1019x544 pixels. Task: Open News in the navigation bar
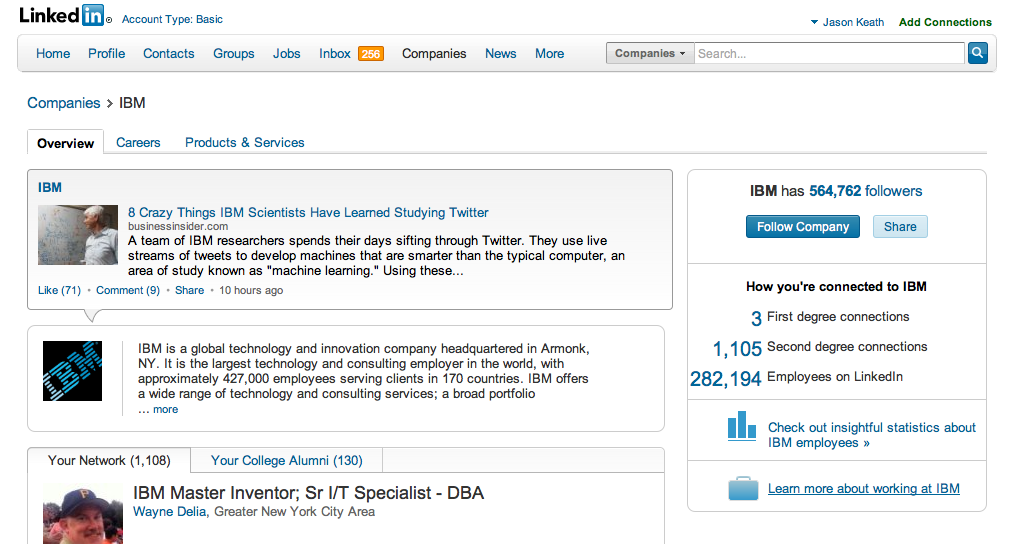click(x=500, y=53)
